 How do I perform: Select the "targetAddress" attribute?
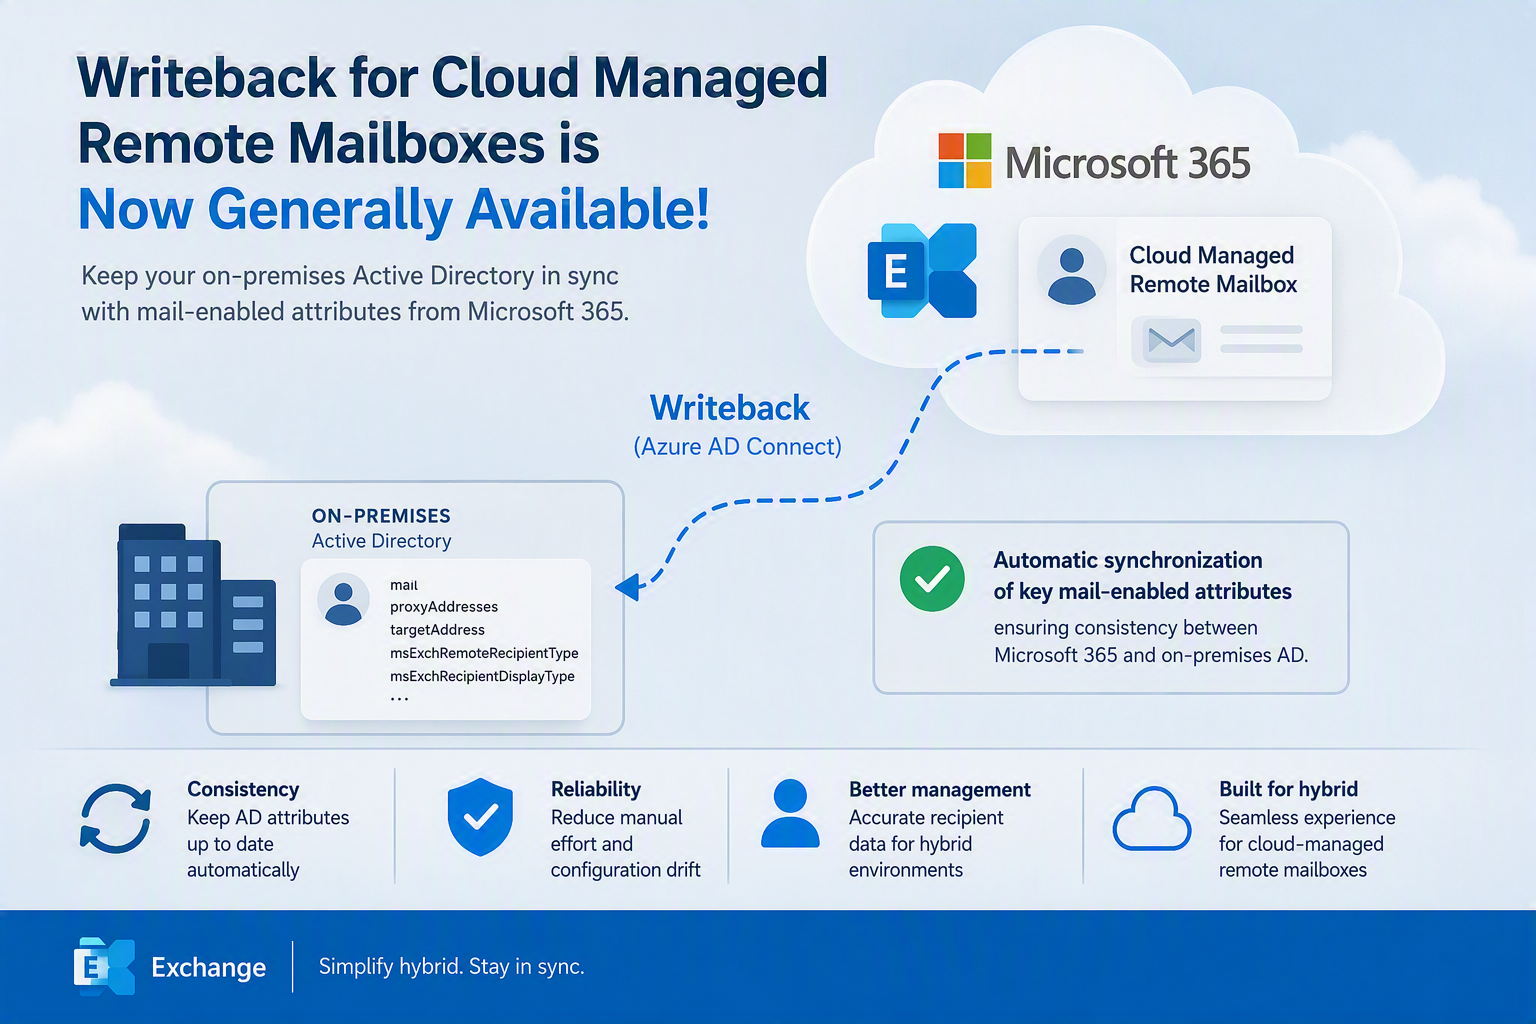coord(437,630)
